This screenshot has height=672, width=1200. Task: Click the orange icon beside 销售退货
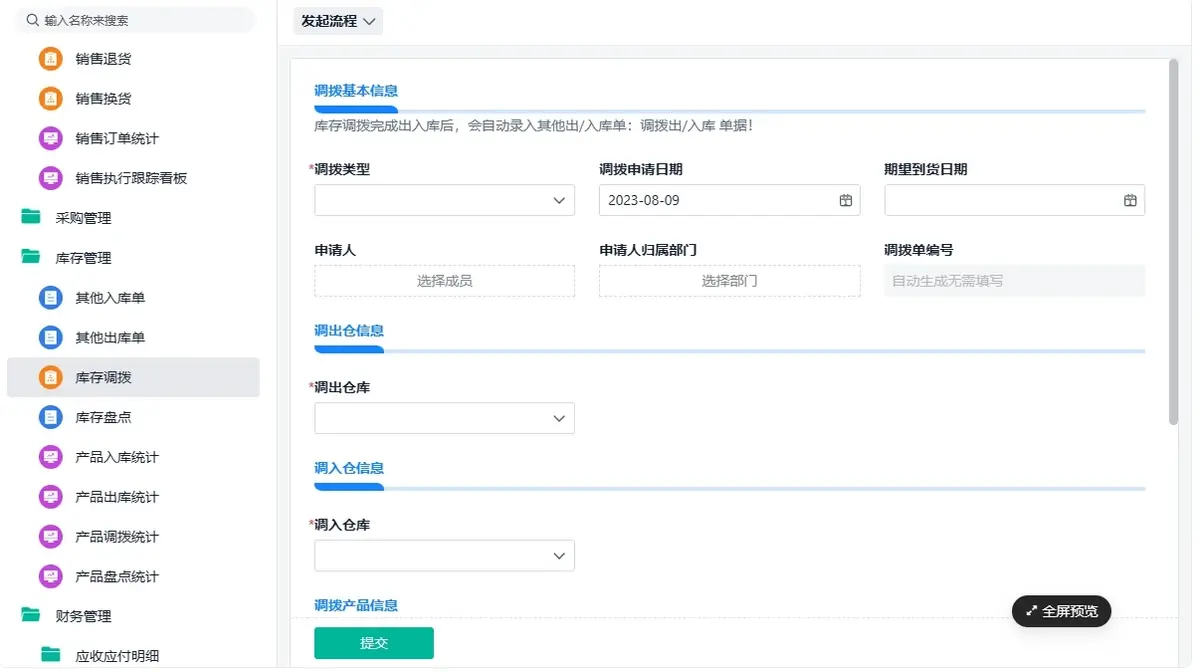coord(50,59)
